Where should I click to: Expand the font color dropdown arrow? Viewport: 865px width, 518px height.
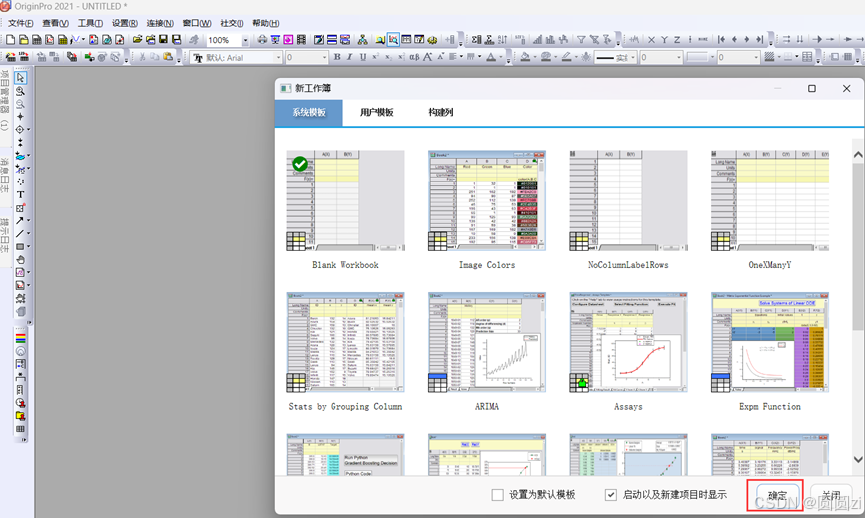[x=501, y=57]
